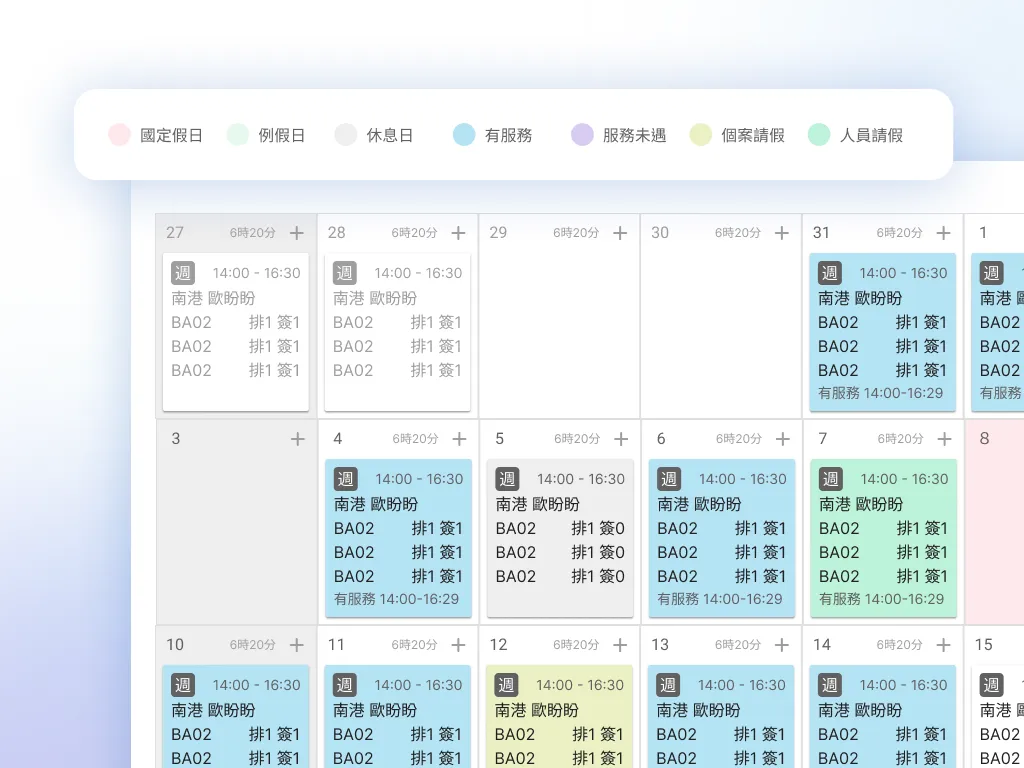Click the pink 國定假日 legend swatch

click(120, 135)
